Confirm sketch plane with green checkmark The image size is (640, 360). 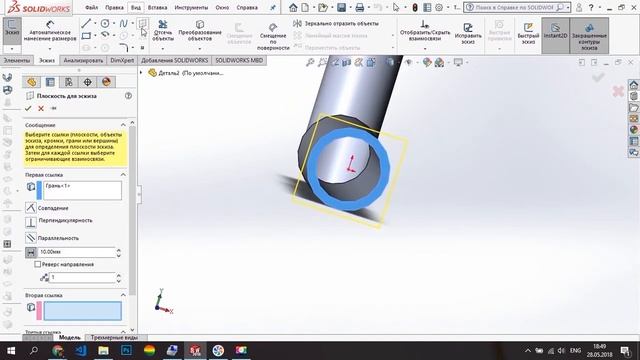(x=28, y=109)
